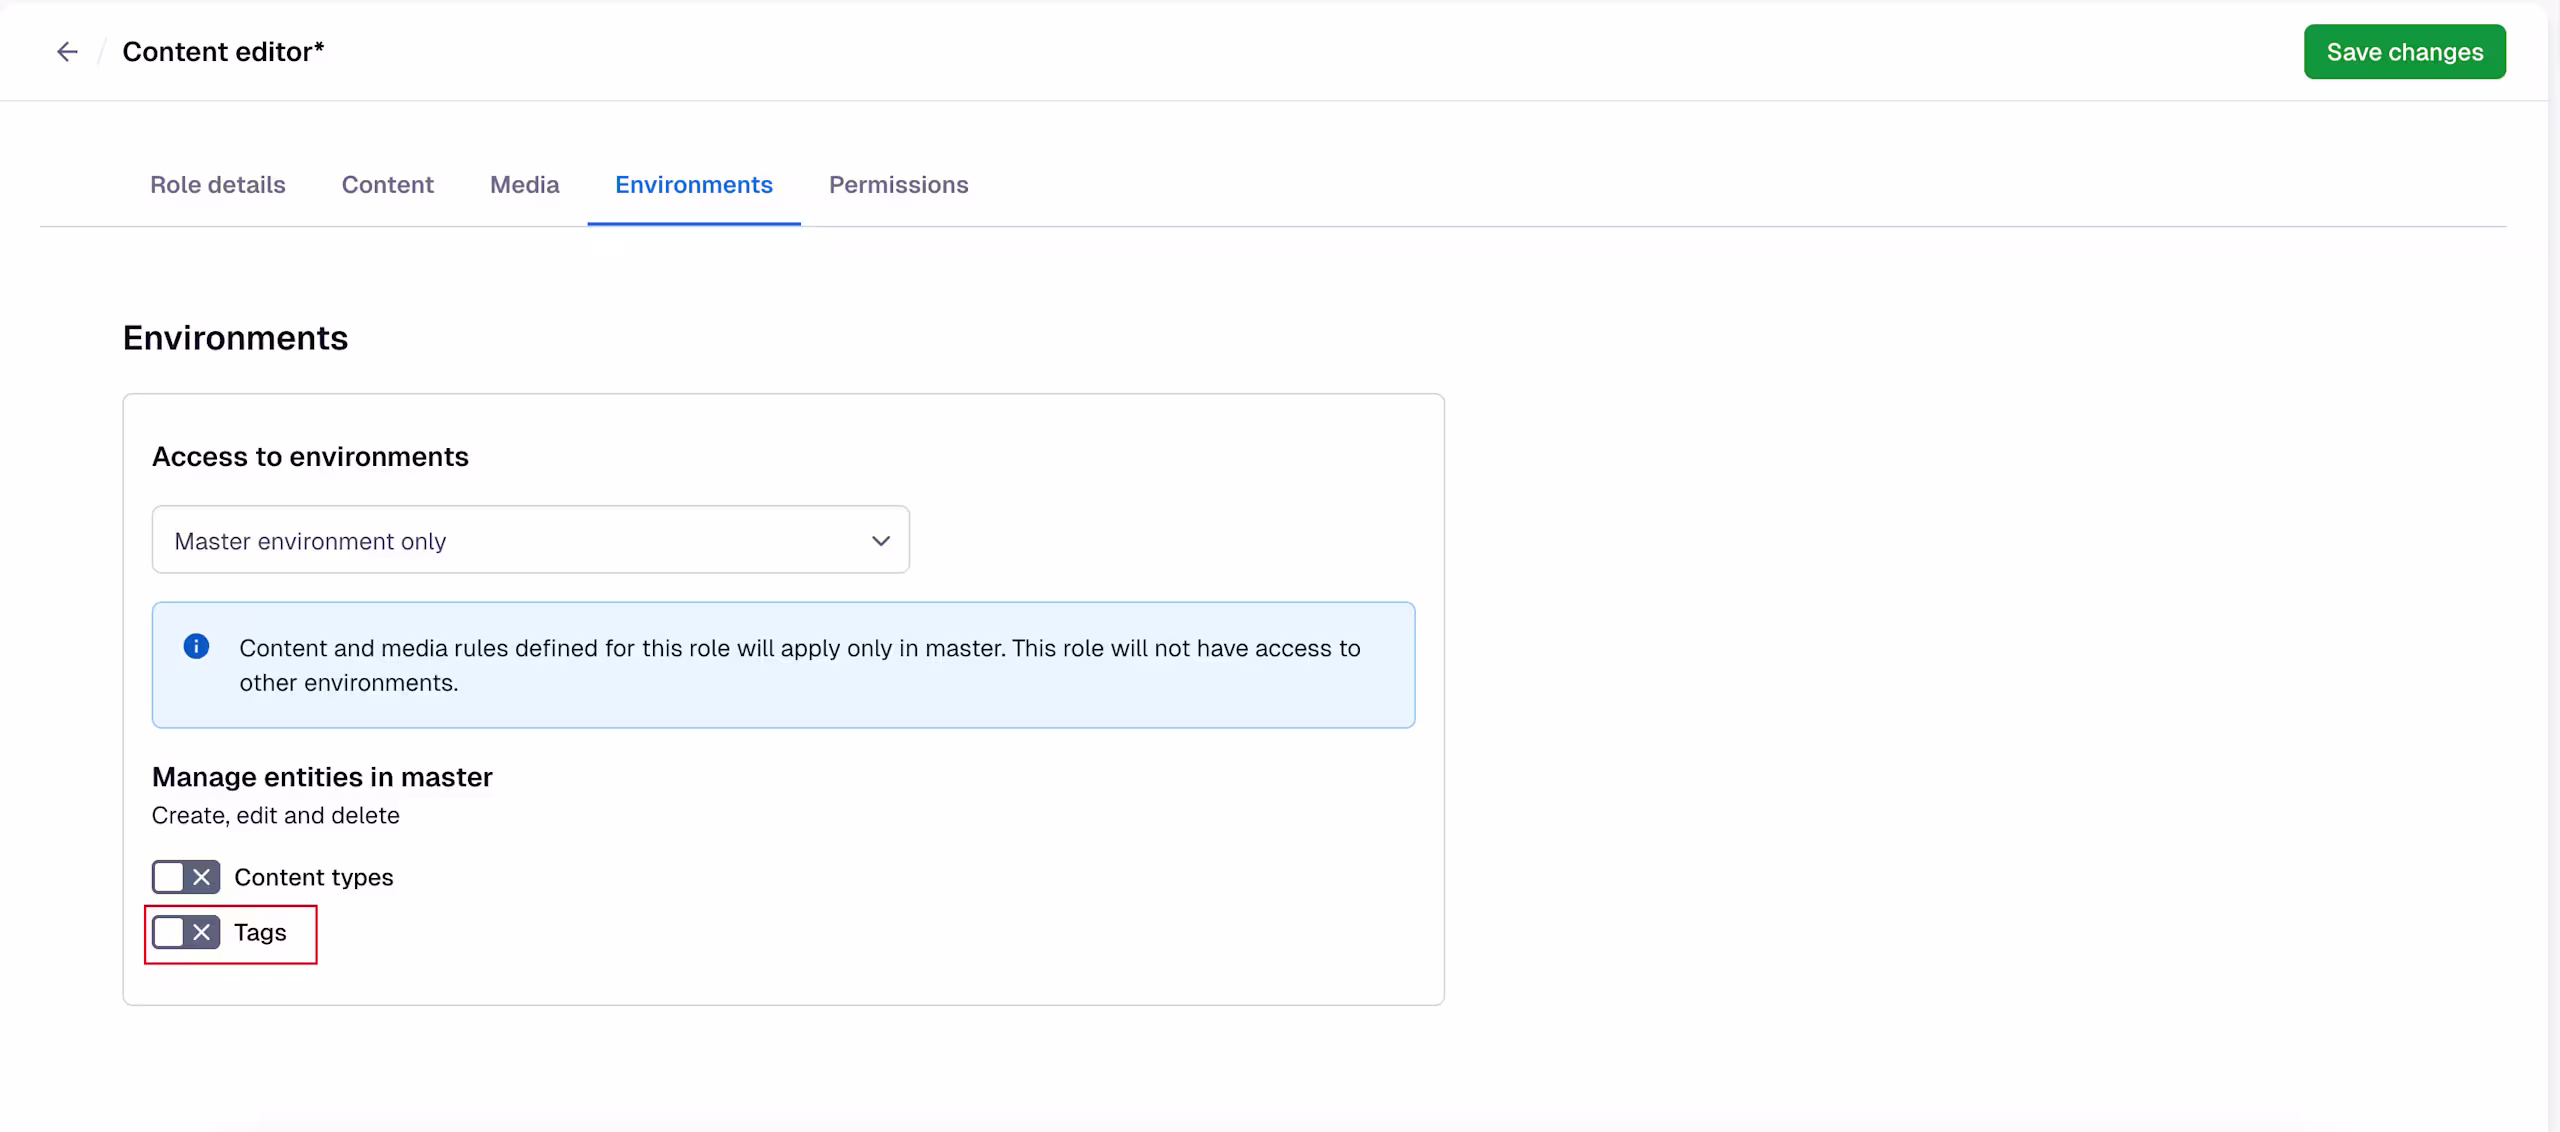The height and width of the screenshot is (1132, 2560).
Task: Click the info message about master rules
Action: (x=800, y=665)
